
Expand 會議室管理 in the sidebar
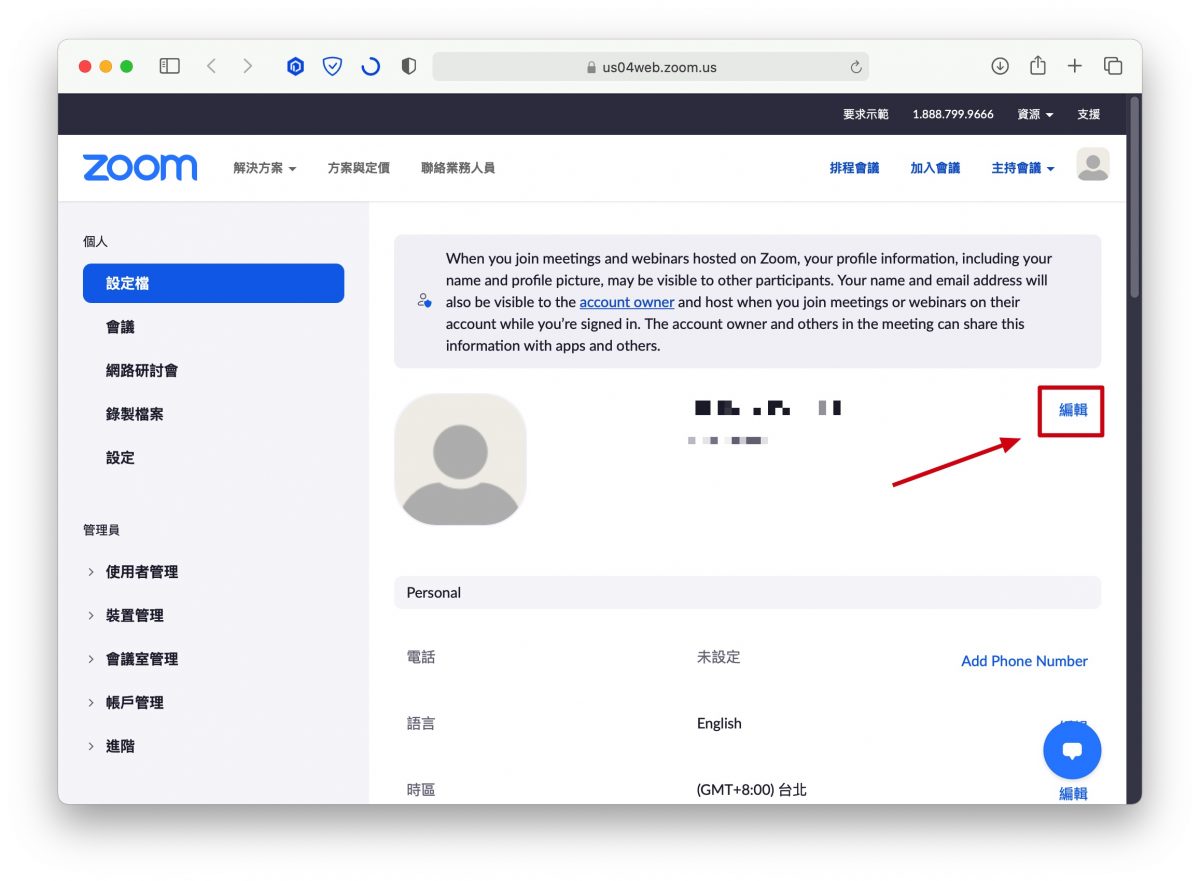pos(141,659)
